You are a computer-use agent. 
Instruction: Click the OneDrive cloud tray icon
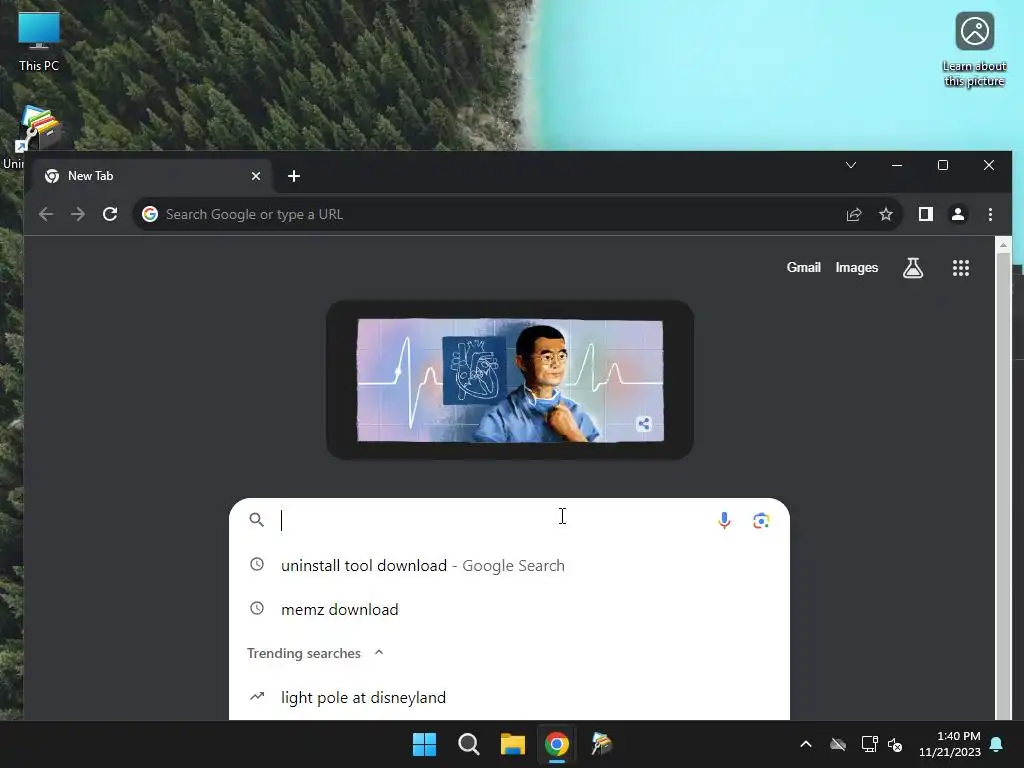pos(838,744)
